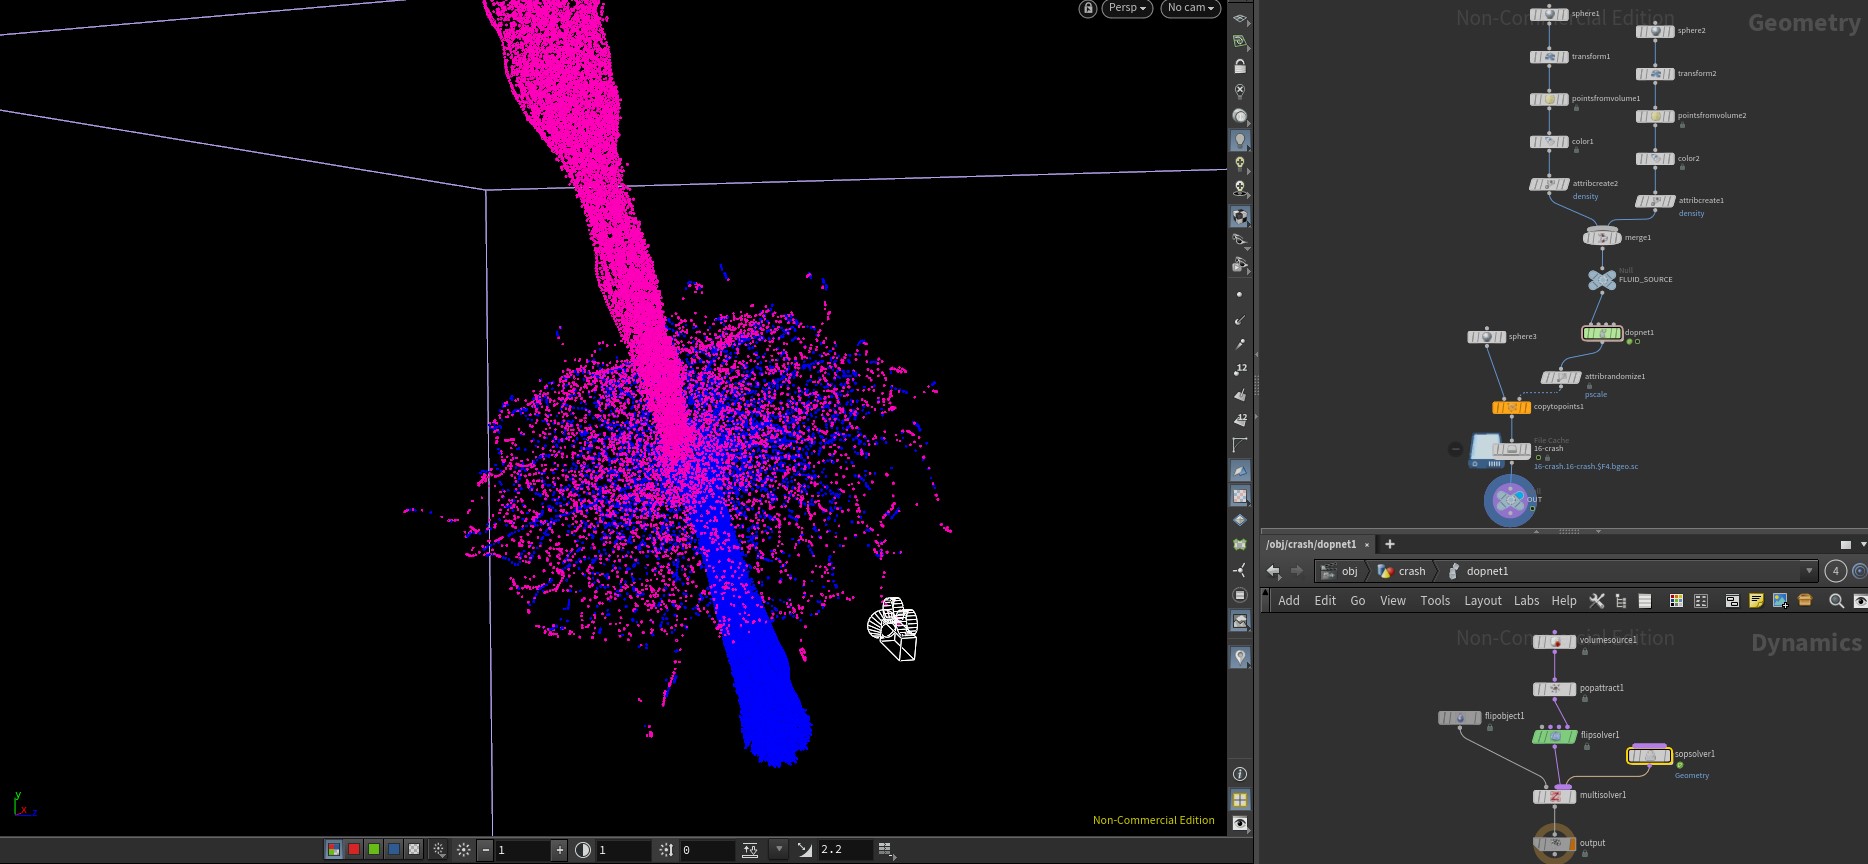Open the Layout menu

click(x=1483, y=601)
